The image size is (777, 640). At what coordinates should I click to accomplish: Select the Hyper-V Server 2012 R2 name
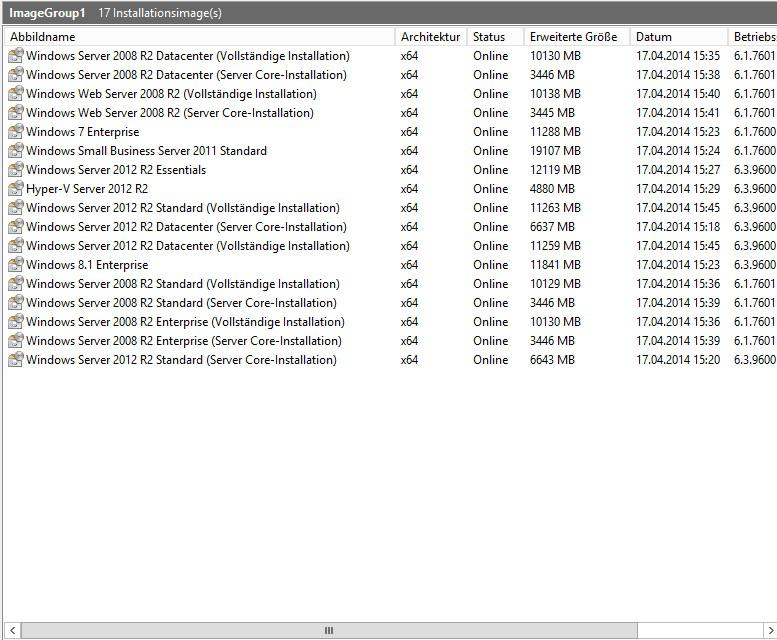(x=87, y=189)
